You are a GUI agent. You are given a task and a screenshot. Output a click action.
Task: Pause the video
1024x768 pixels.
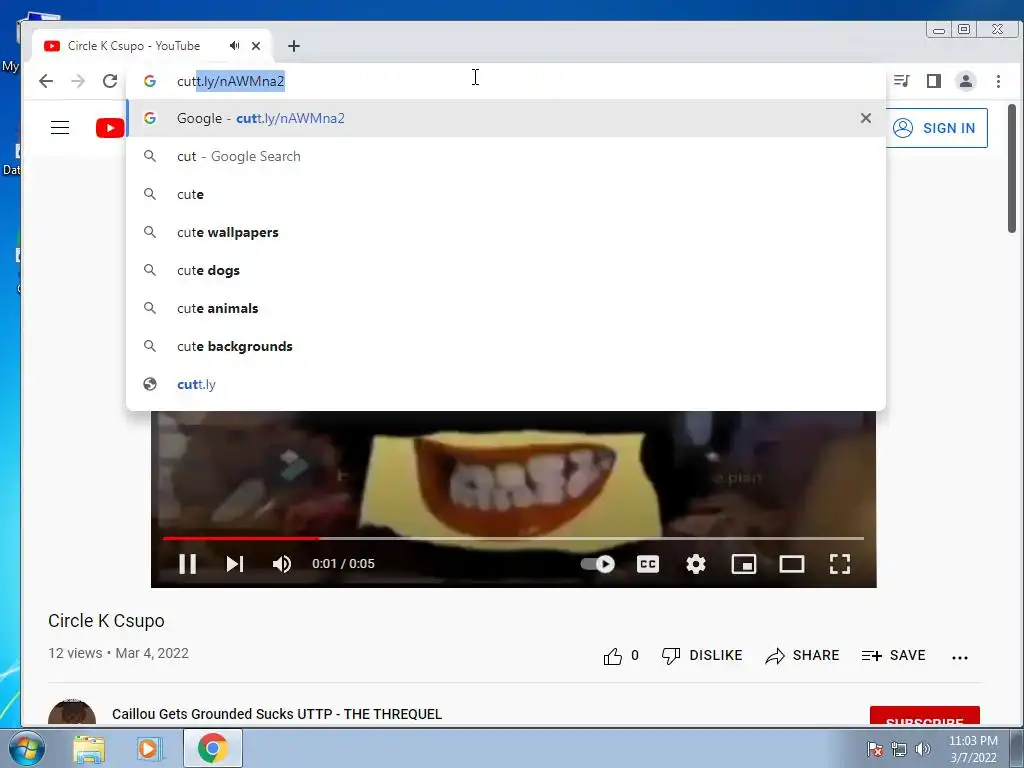pyautogui.click(x=187, y=564)
